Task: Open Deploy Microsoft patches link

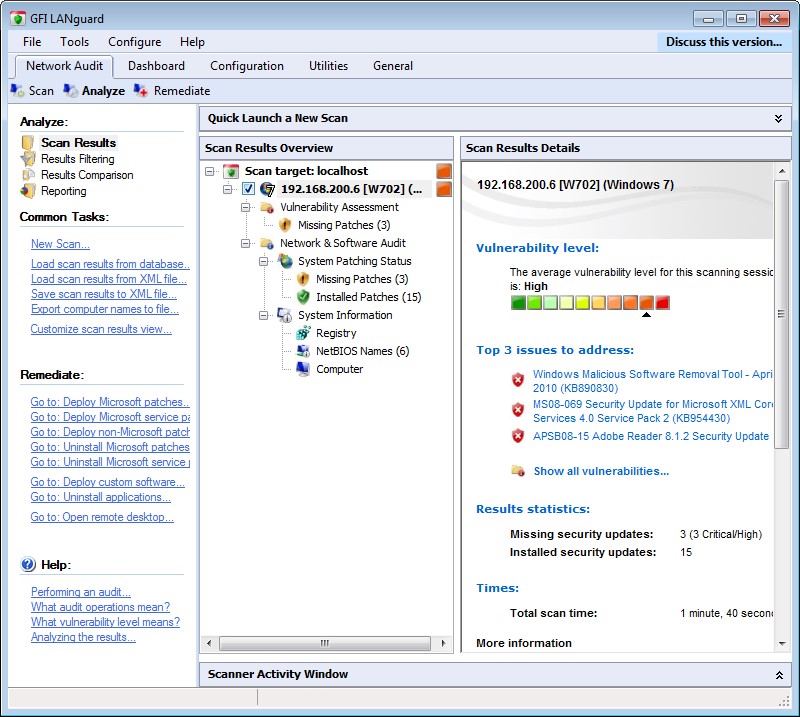Action: 109,402
